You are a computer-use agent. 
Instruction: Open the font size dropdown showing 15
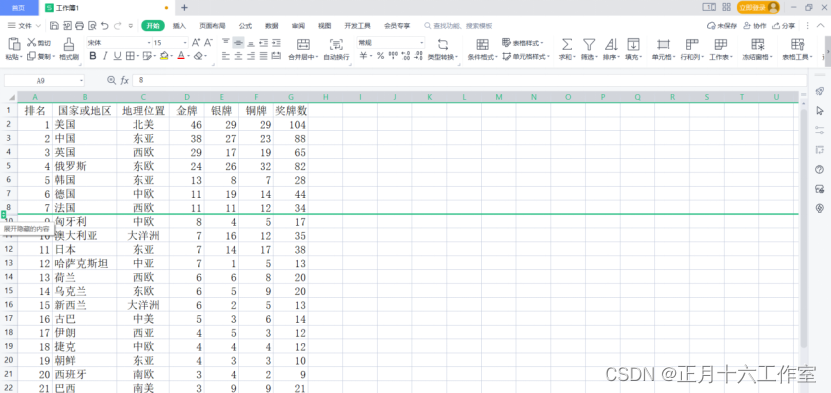(170, 42)
